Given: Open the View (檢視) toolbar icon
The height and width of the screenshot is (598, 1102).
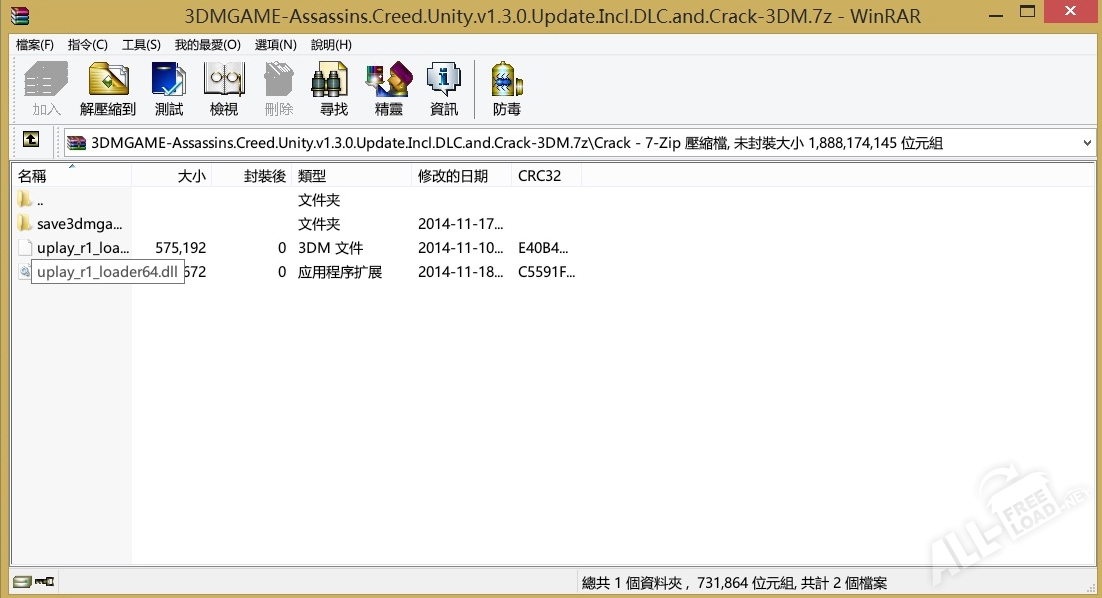Looking at the screenshot, I should tap(224, 88).
